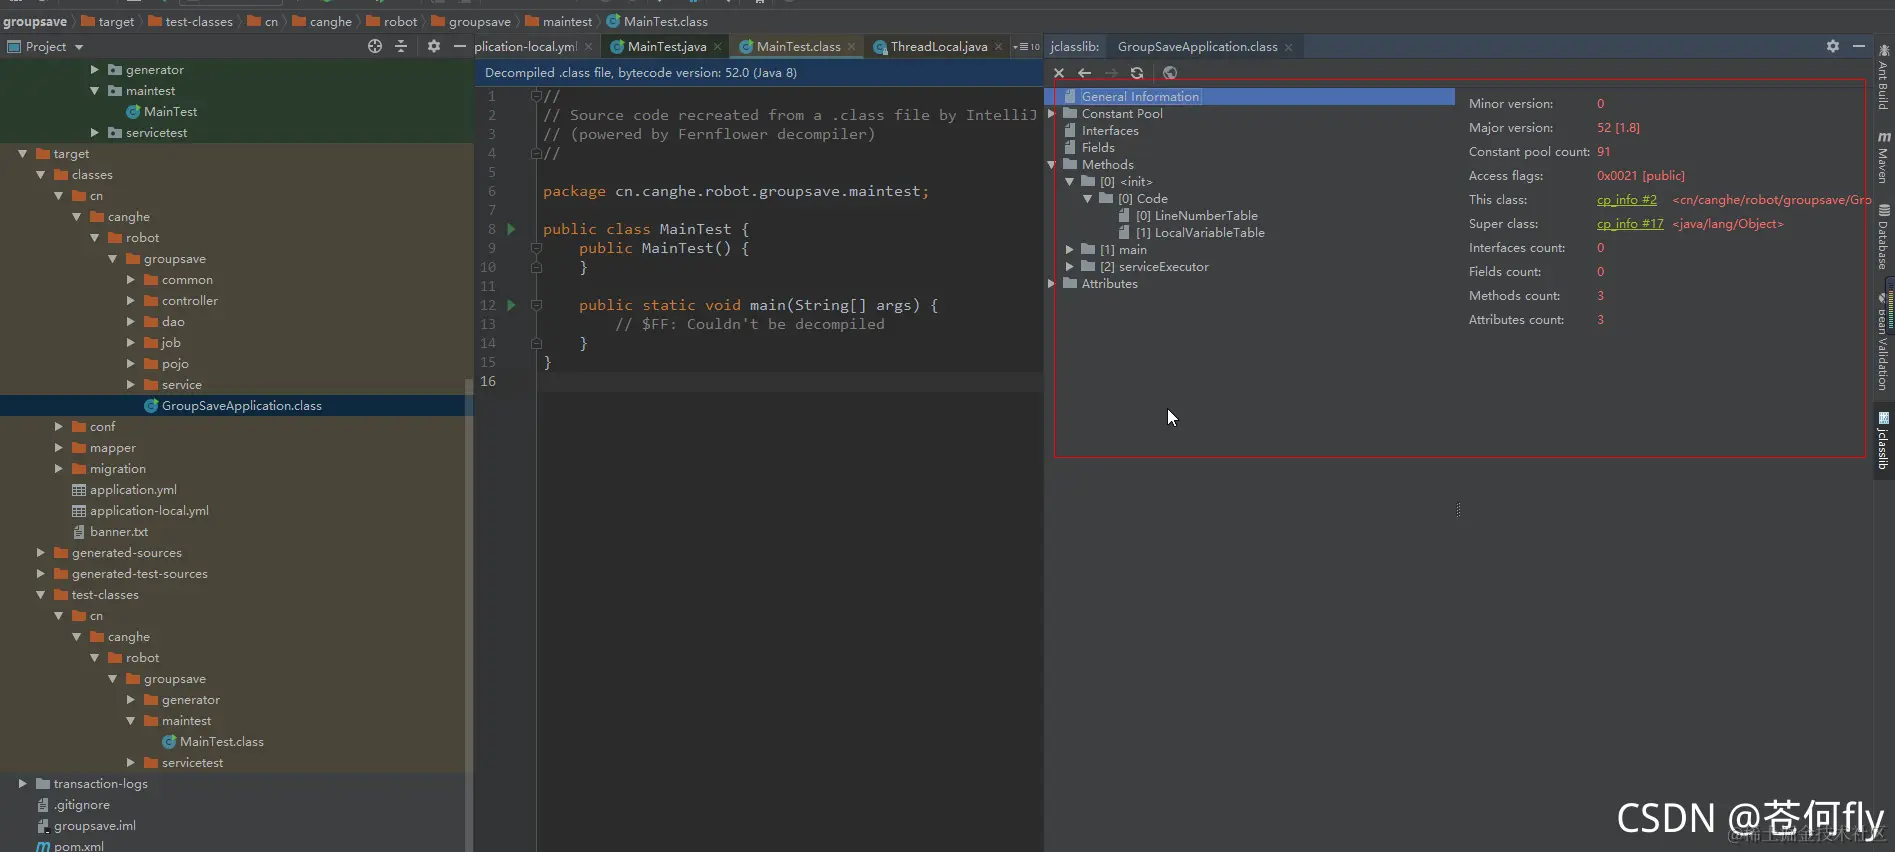The width and height of the screenshot is (1895, 852).
Task: Click the test-classes breadcrumb
Action: [x=198, y=21]
